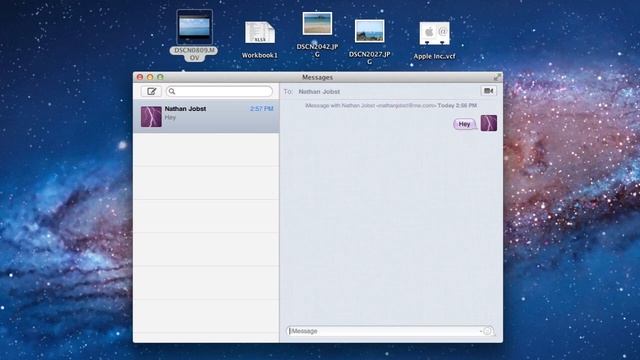Click the To recipient Nathan Jobst
Viewport: 640px width, 360px height.
[319, 92]
